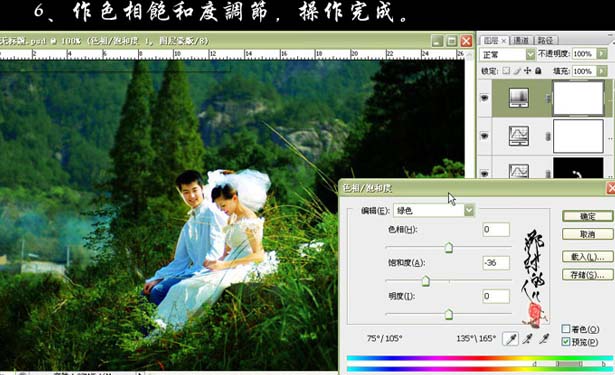Click the horizontal ruler of the document window
This screenshot has width=615, height=375.
[233, 54]
